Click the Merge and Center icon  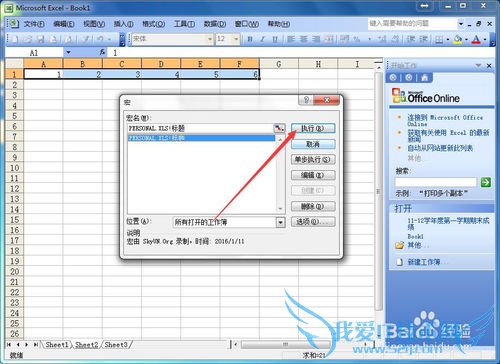point(329,39)
